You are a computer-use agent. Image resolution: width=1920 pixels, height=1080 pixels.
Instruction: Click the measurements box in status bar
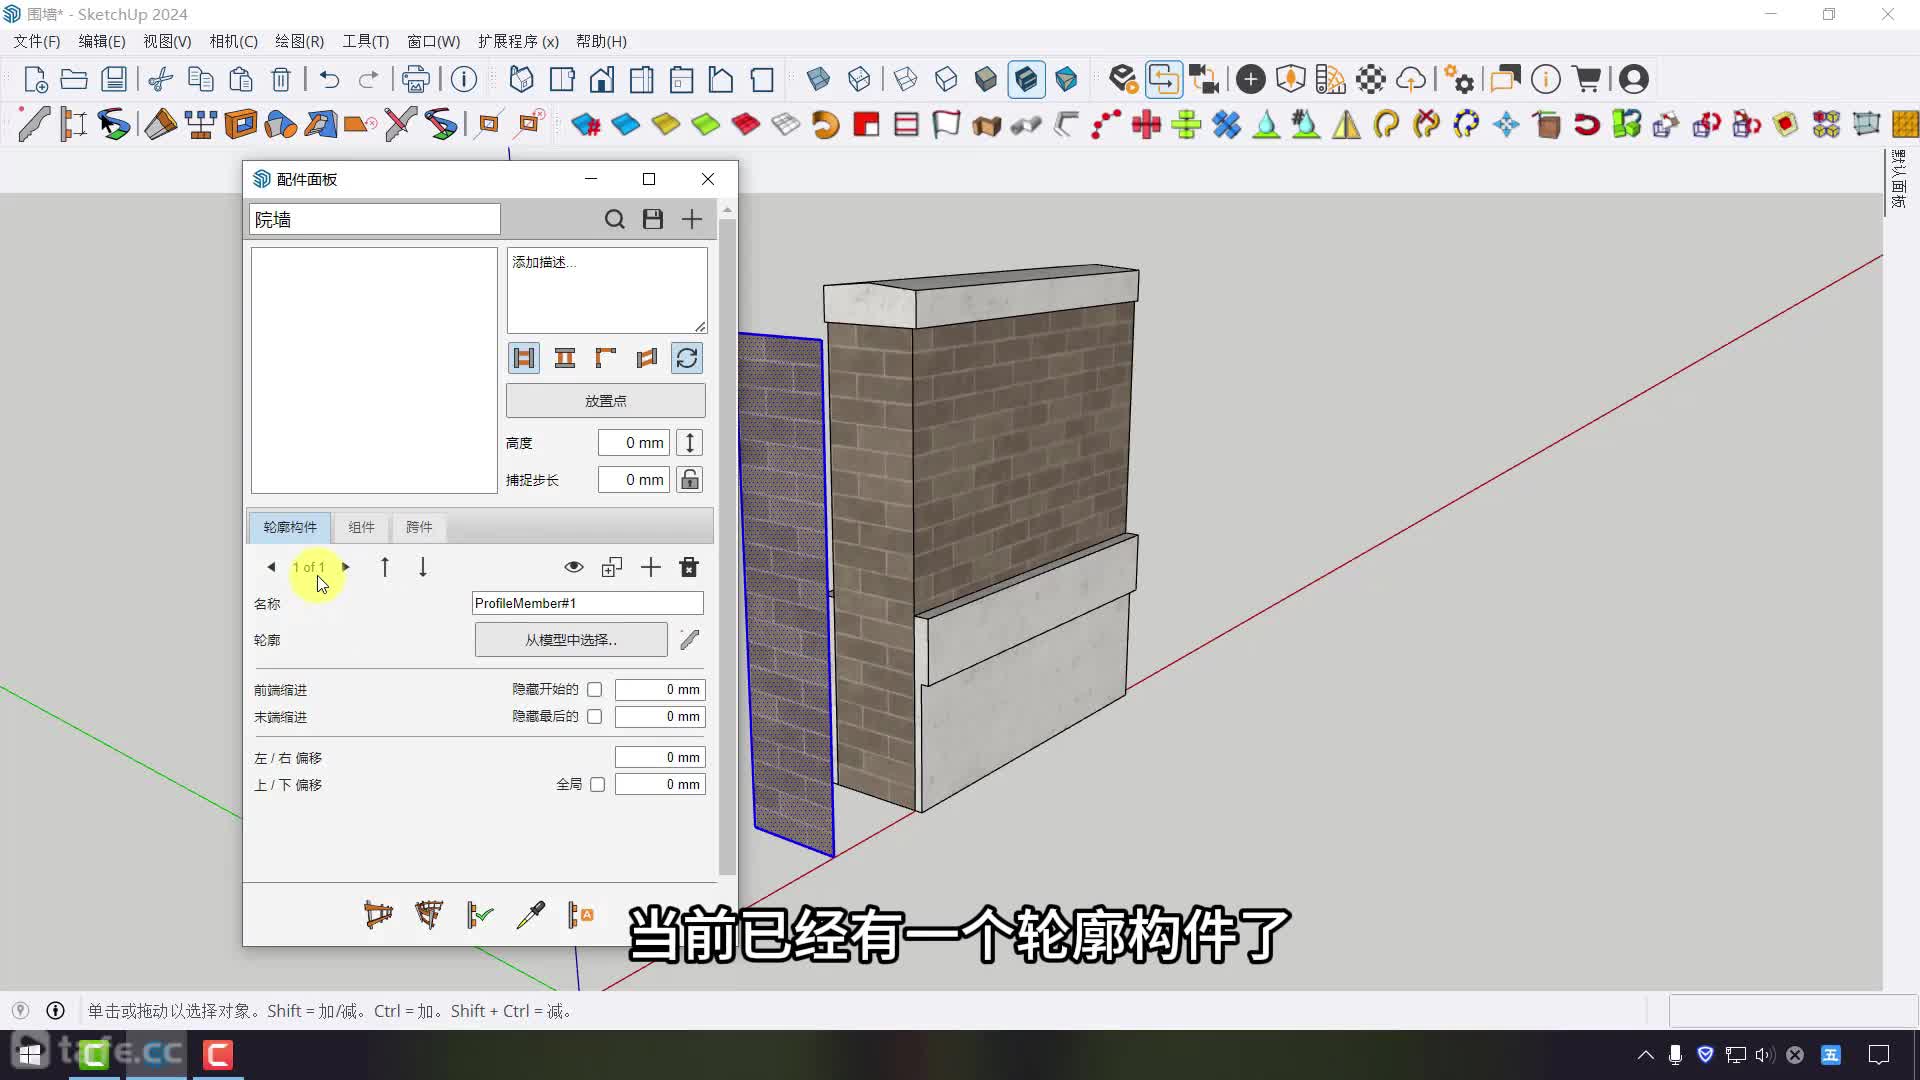pyautogui.click(x=1792, y=1011)
